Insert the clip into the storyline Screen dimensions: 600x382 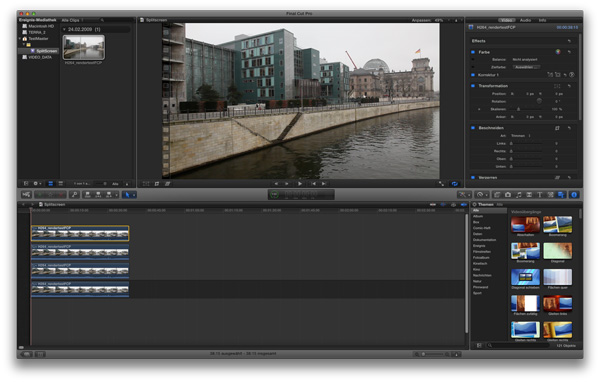[x=98, y=195]
